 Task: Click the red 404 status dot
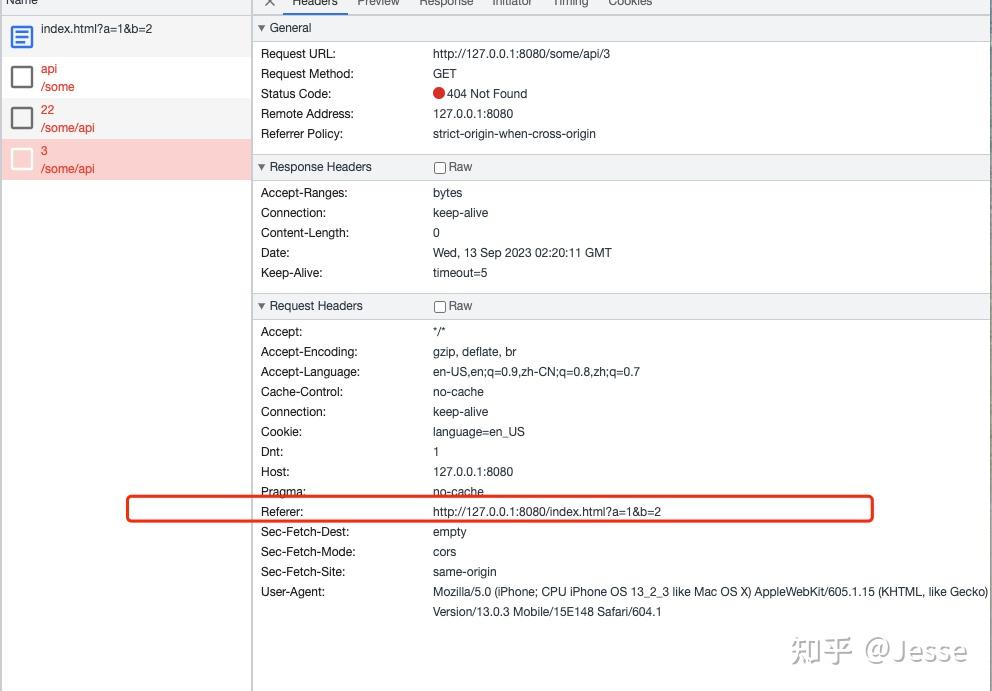pyautogui.click(x=438, y=93)
